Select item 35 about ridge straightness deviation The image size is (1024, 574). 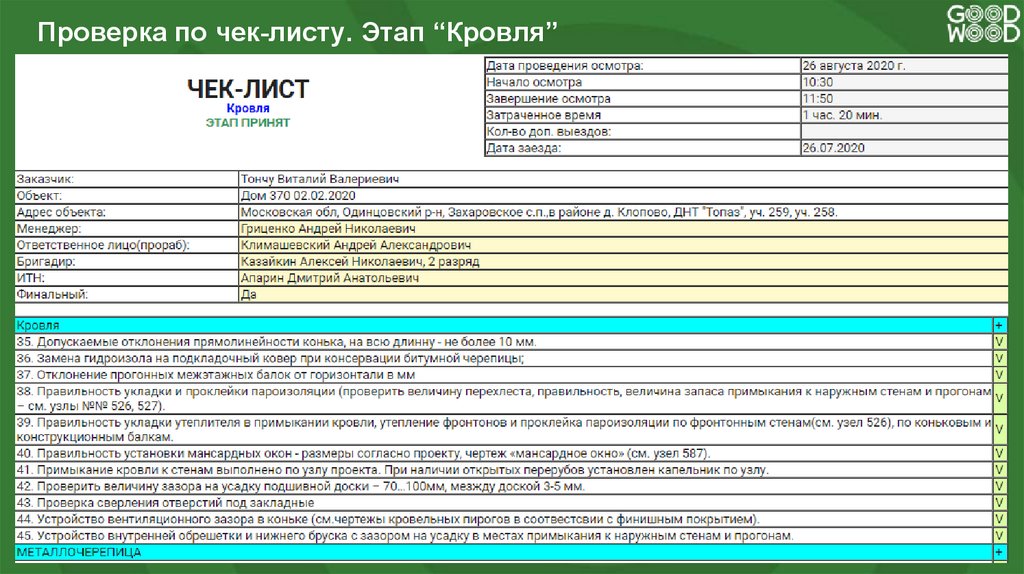pyautogui.click(x=504, y=342)
